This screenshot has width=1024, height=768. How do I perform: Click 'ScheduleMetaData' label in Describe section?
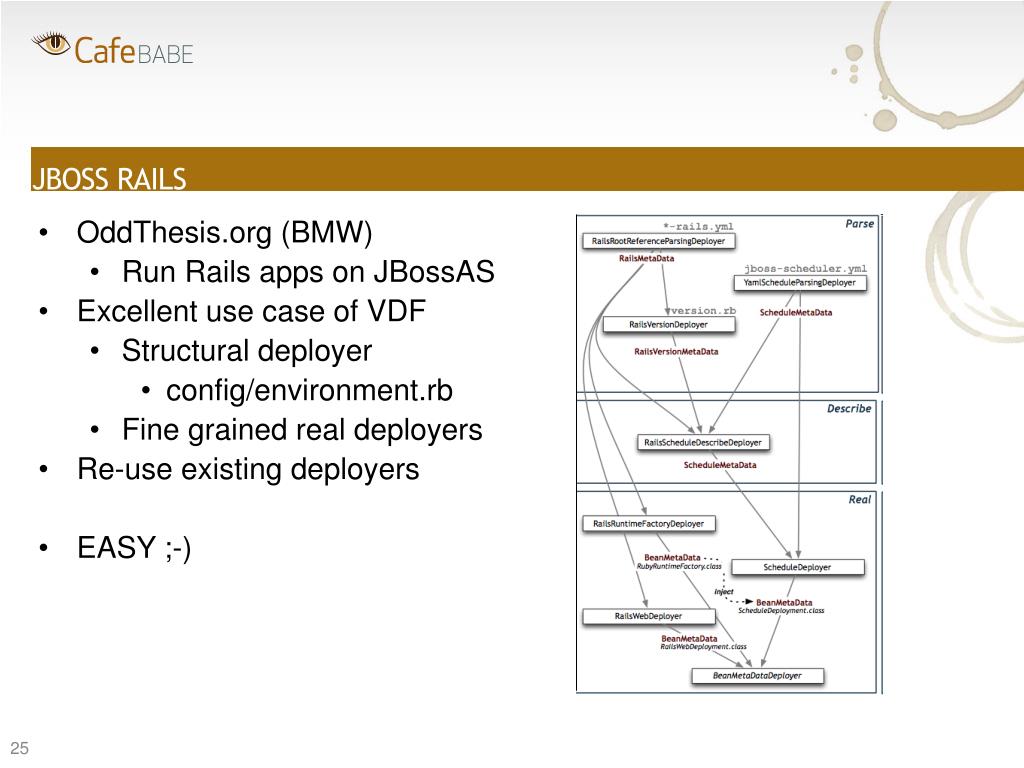click(x=720, y=465)
